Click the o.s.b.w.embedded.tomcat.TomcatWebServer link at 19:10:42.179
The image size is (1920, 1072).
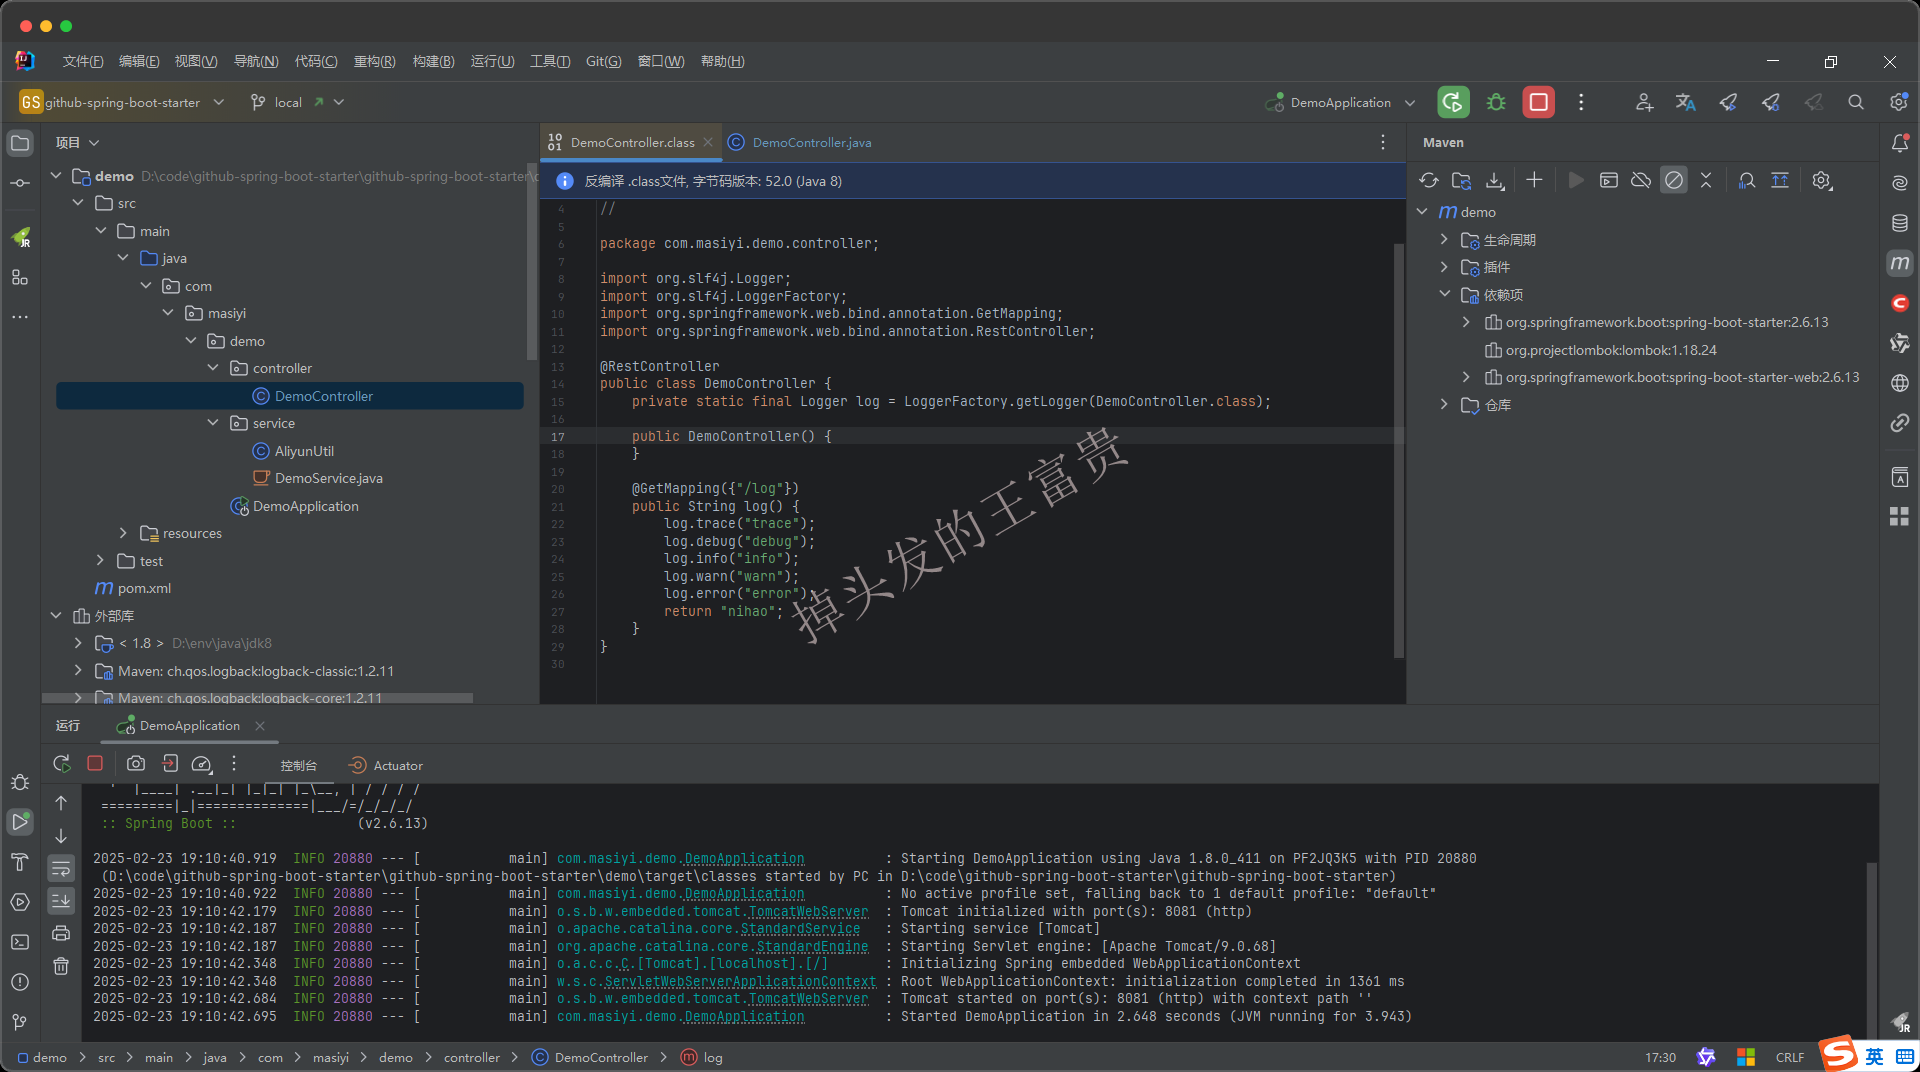[712, 912]
